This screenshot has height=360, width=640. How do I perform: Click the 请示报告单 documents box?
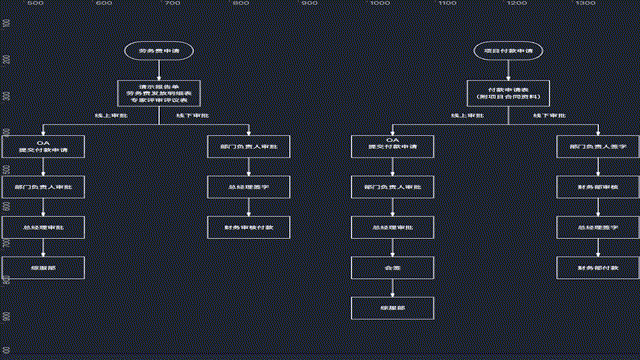159,93
